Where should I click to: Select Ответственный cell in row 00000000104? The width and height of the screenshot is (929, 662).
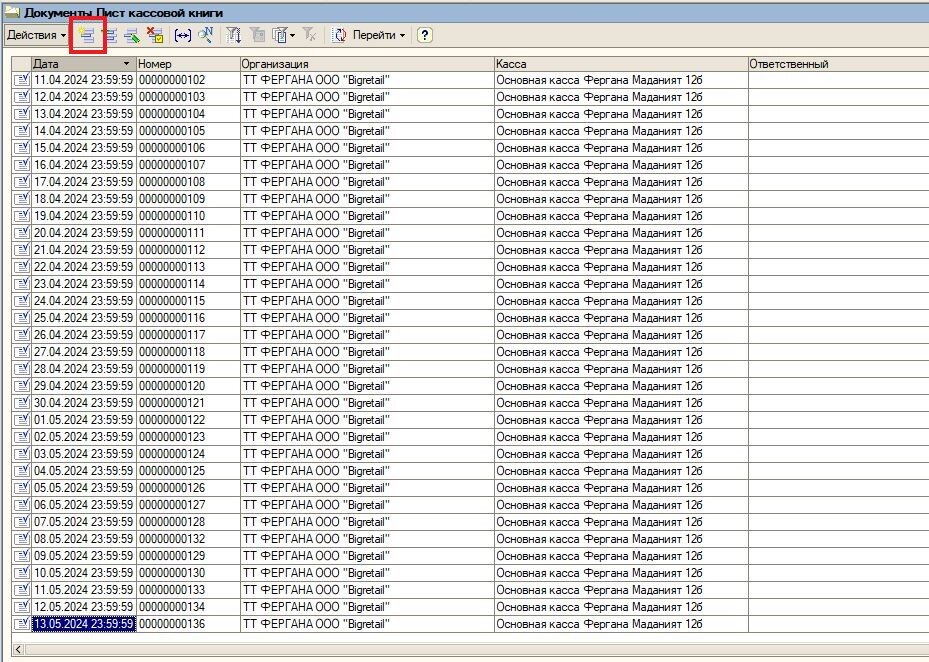tap(838, 114)
